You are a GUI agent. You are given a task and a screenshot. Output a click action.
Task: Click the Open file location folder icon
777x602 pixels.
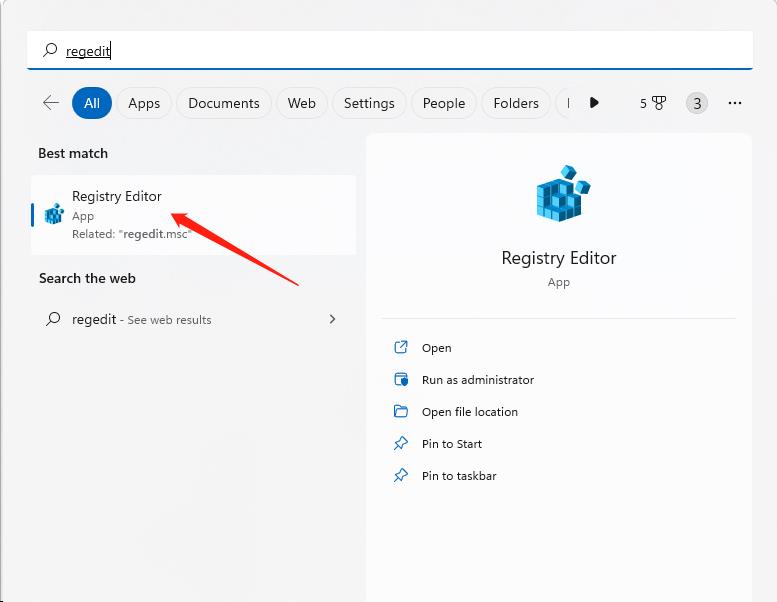click(401, 412)
